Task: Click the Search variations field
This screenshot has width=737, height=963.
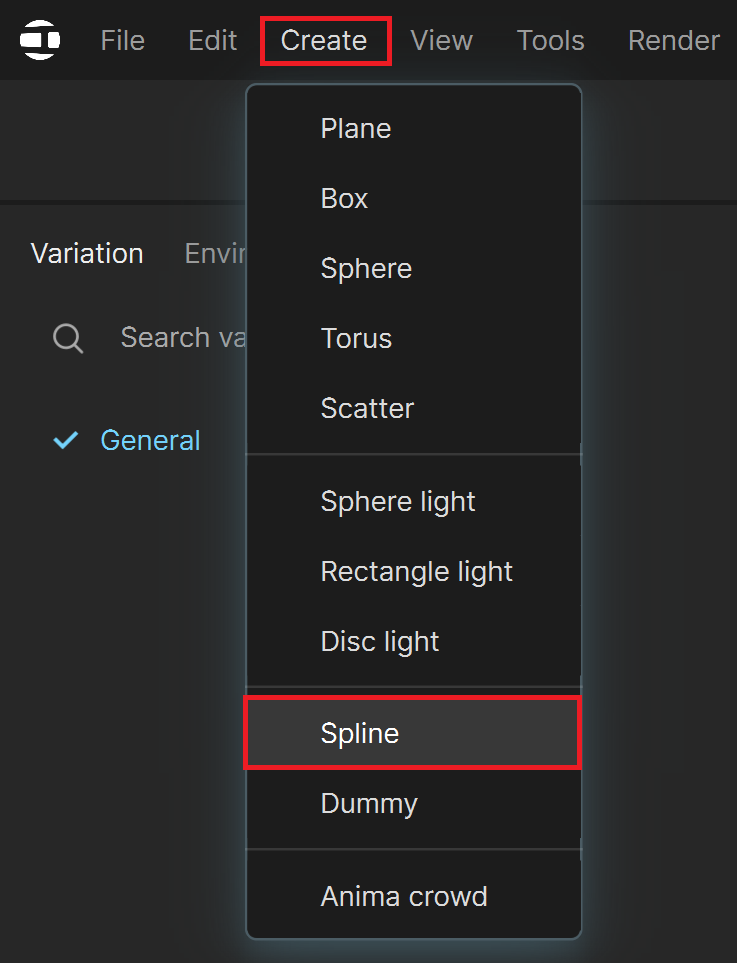Action: [183, 338]
